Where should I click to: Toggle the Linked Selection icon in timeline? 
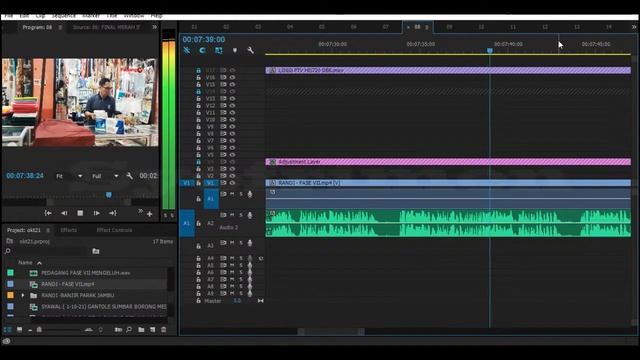point(218,50)
